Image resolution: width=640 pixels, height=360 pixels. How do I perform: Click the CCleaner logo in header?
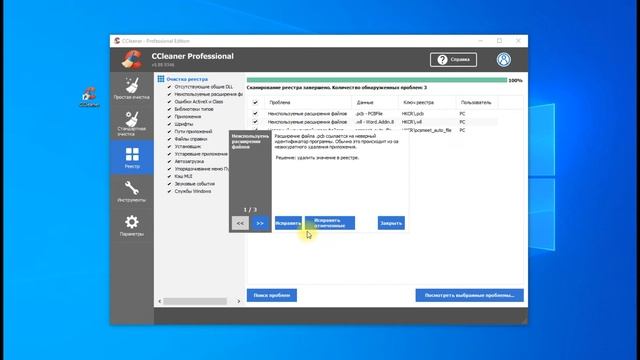click(x=131, y=60)
